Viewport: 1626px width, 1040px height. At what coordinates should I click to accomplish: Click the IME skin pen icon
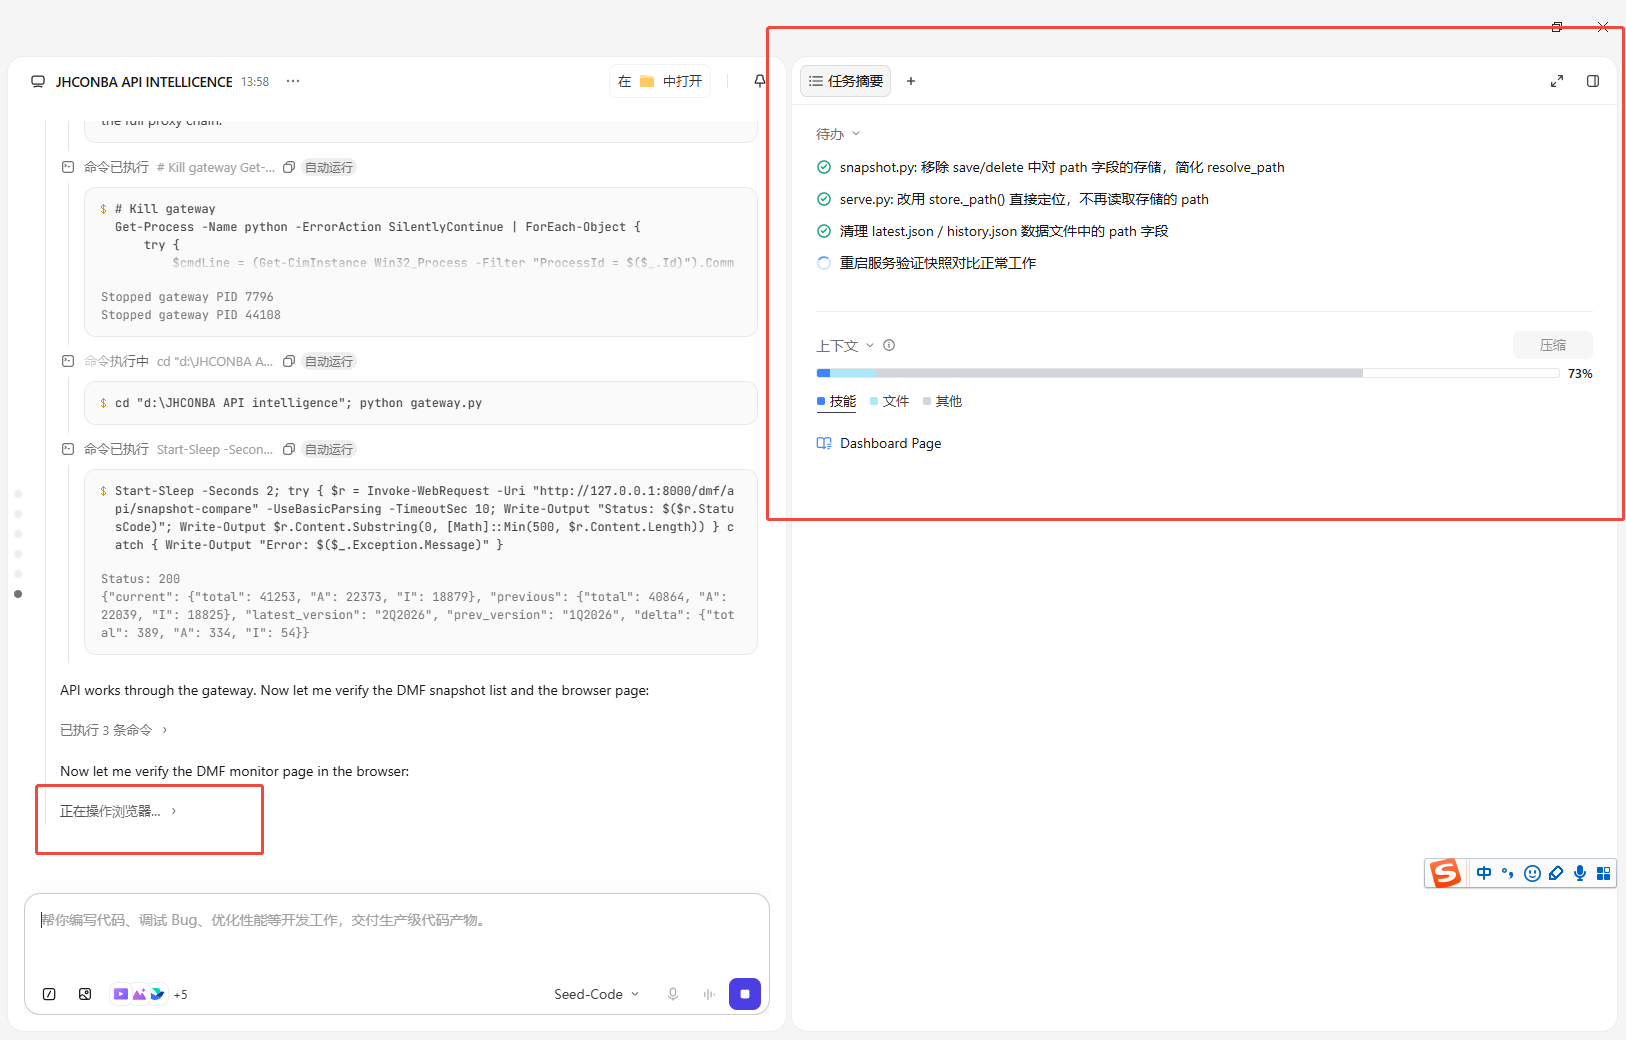(1556, 873)
